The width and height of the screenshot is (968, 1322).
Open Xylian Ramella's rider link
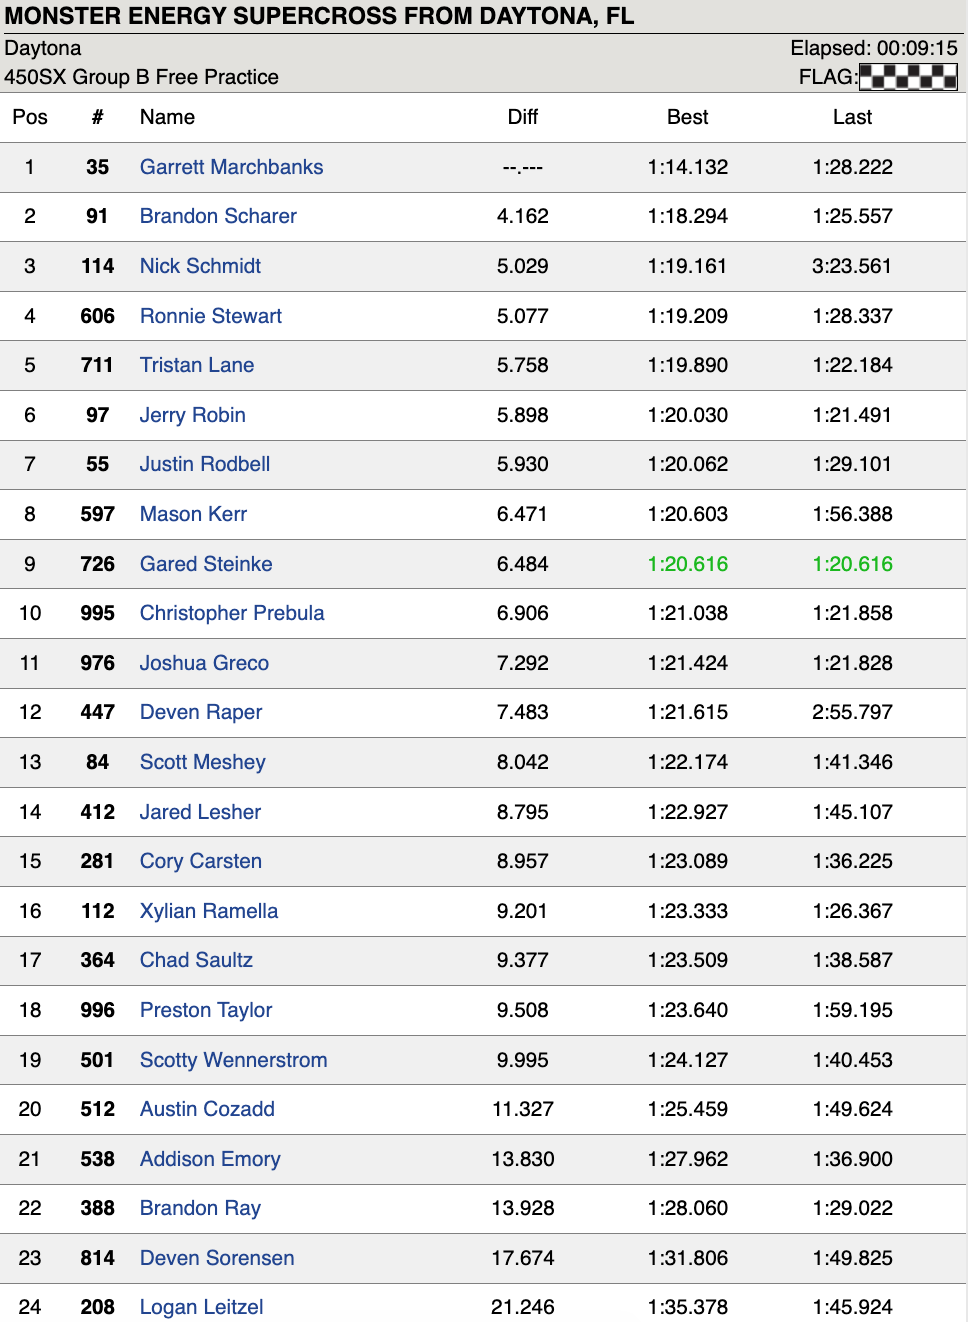(x=209, y=911)
